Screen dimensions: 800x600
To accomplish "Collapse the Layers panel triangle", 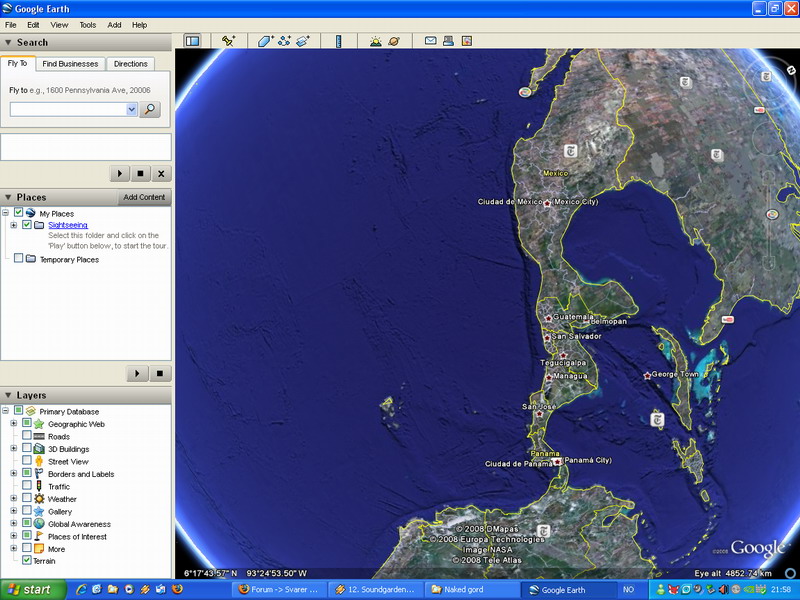I will tap(8, 395).
